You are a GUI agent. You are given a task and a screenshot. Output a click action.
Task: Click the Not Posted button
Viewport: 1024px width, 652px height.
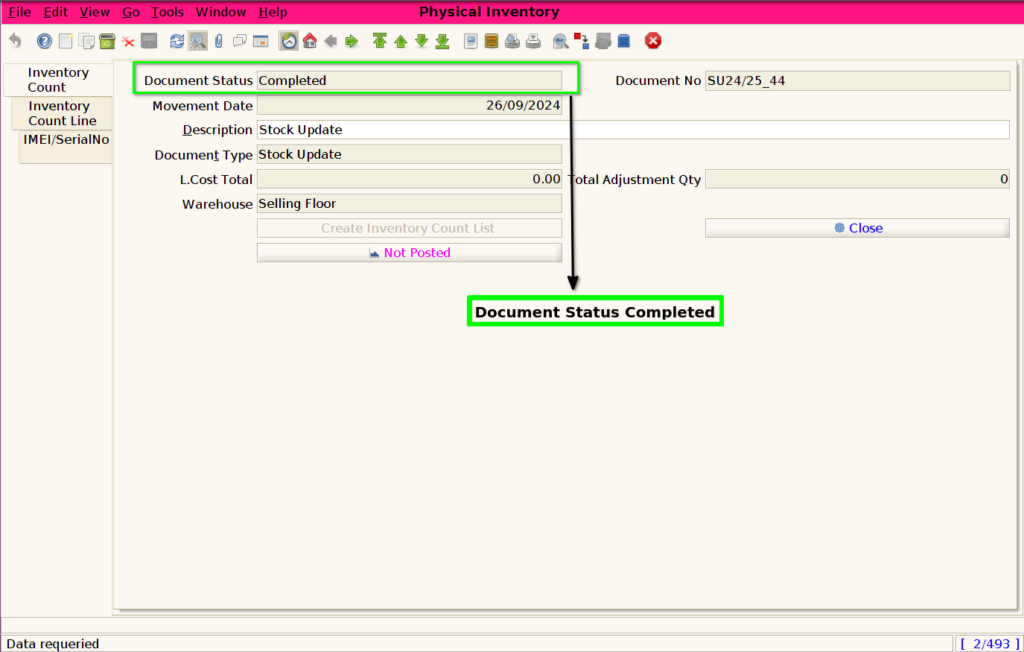(x=409, y=253)
